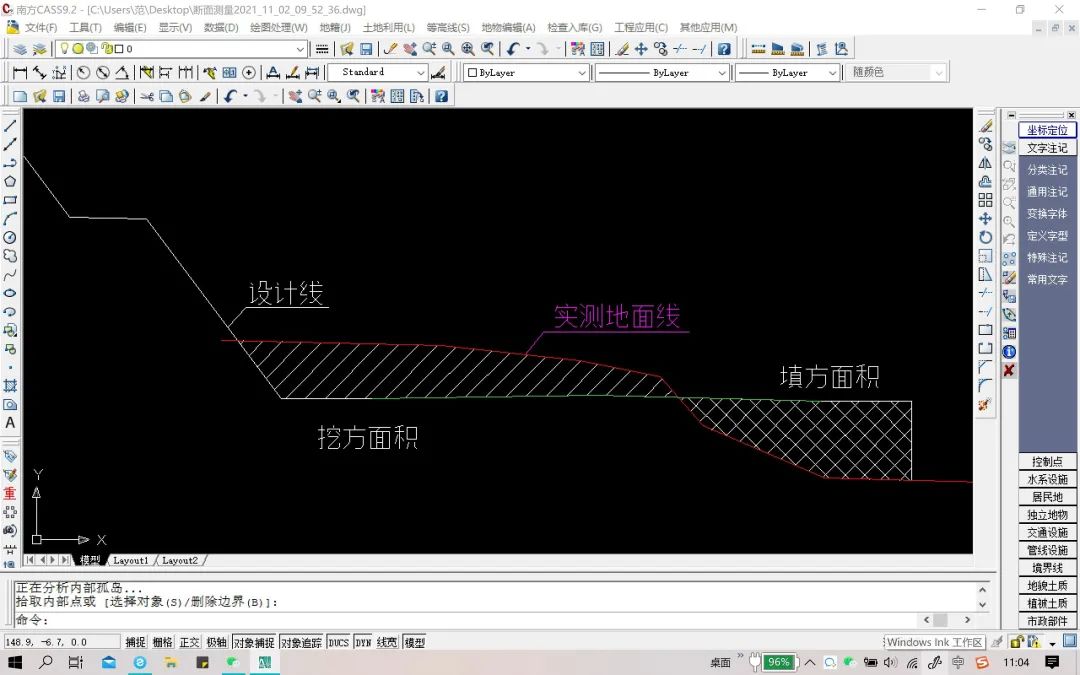Click the 植被土质 button in side panel
The width and height of the screenshot is (1080, 675).
tap(1047, 603)
